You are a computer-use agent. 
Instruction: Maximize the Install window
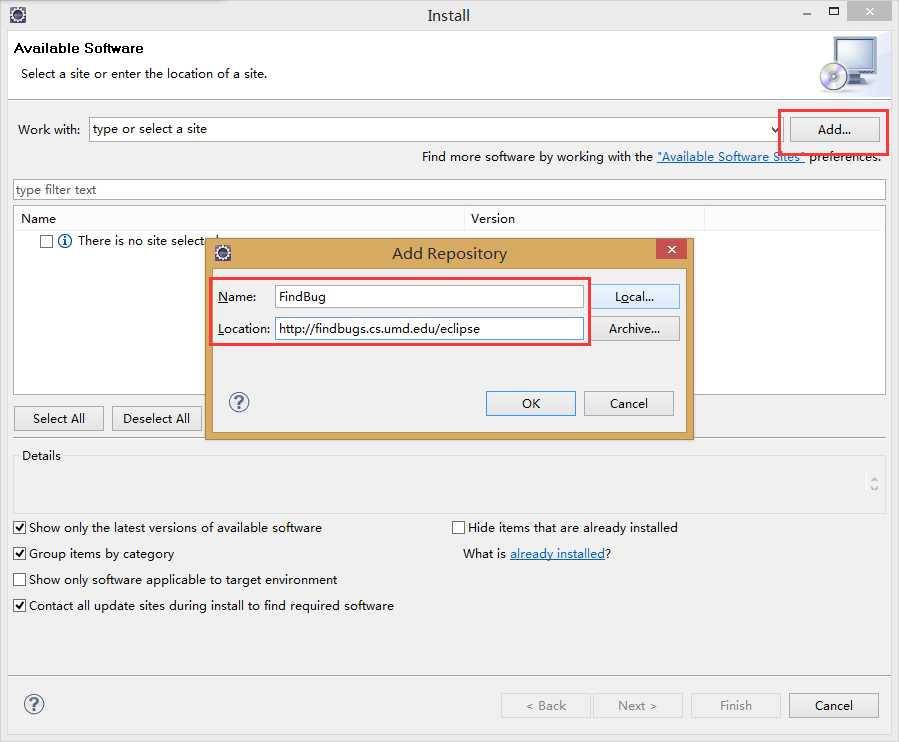[834, 11]
